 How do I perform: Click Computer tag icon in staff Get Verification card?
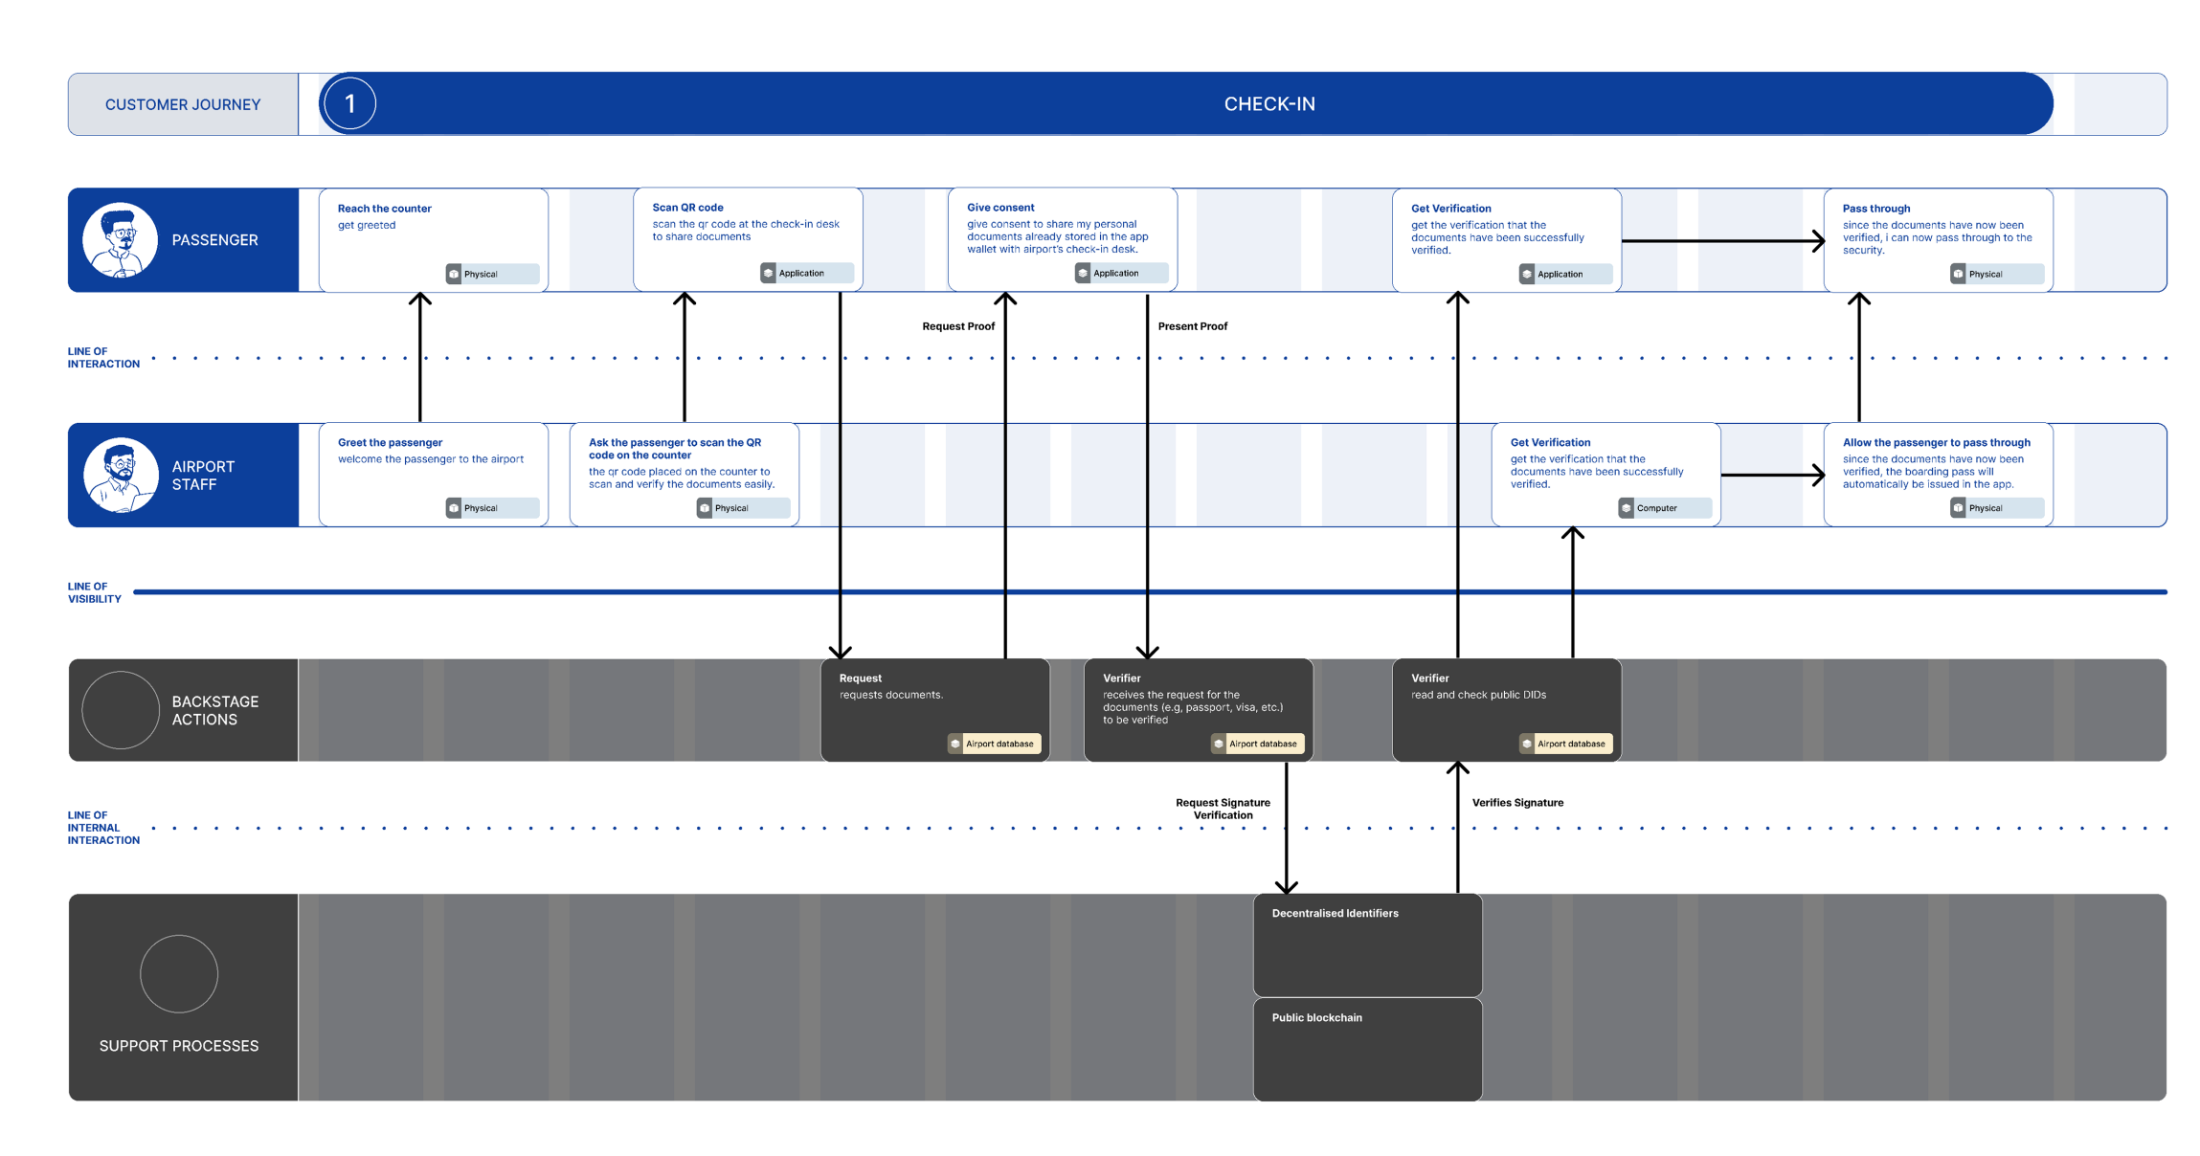coord(1627,508)
